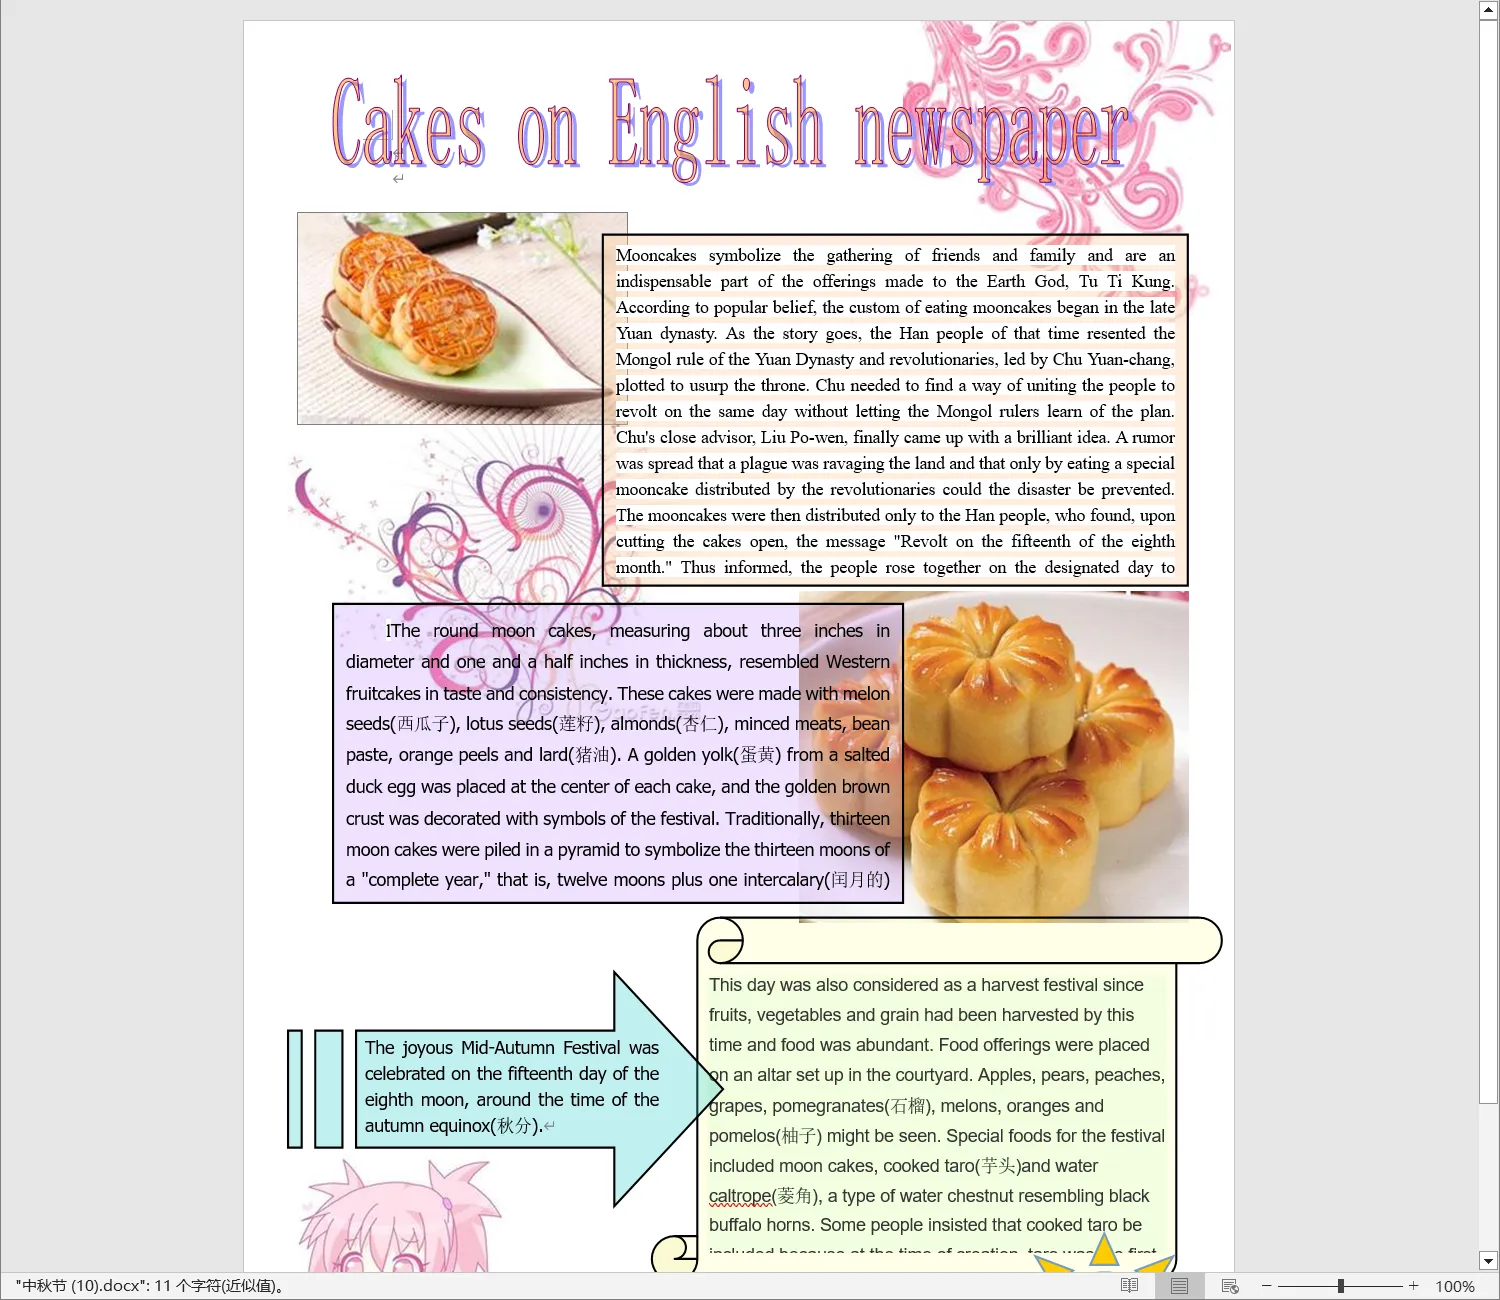Image resolution: width=1500 pixels, height=1300 pixels.
Task: Click the narrow cyan stripe of arrow shape
Action: (x=295, y=1089)
